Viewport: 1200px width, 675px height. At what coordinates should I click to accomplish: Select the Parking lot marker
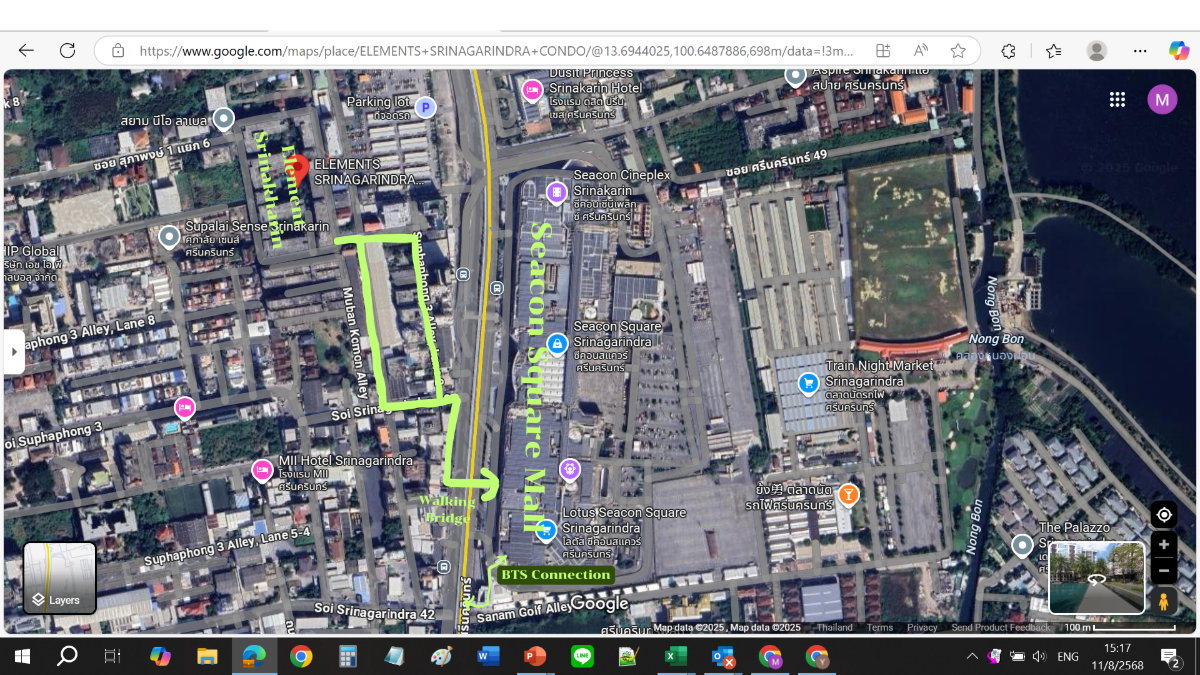point(426,107)
